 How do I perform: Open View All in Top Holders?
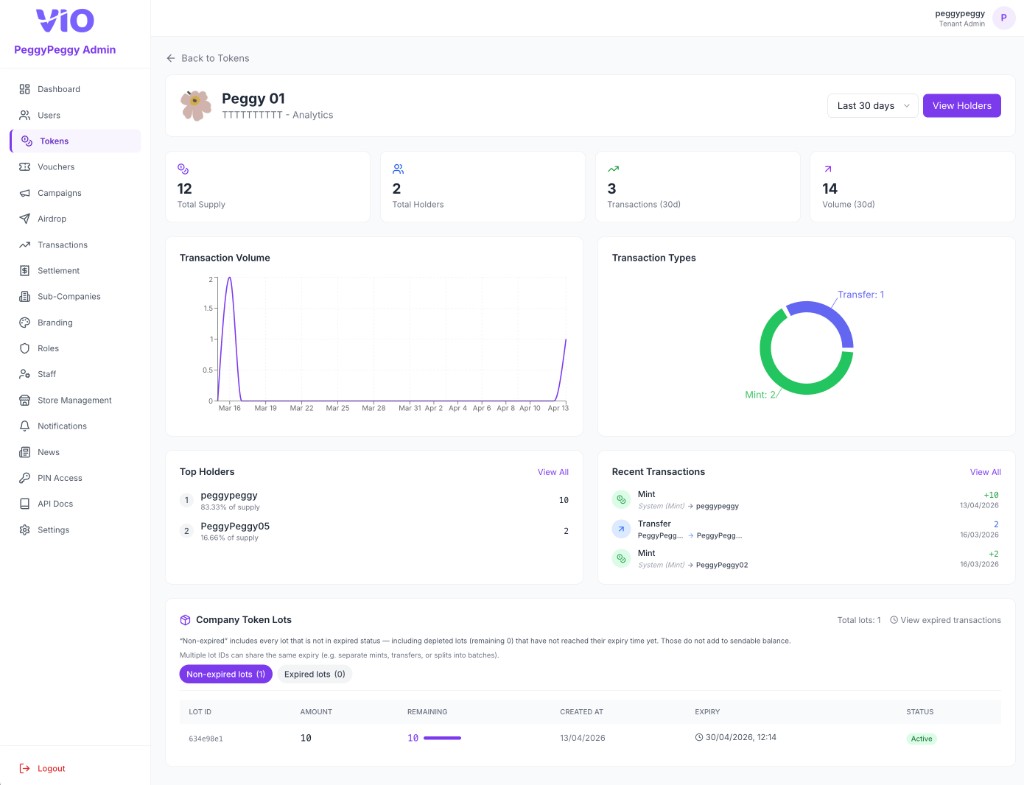552,472
